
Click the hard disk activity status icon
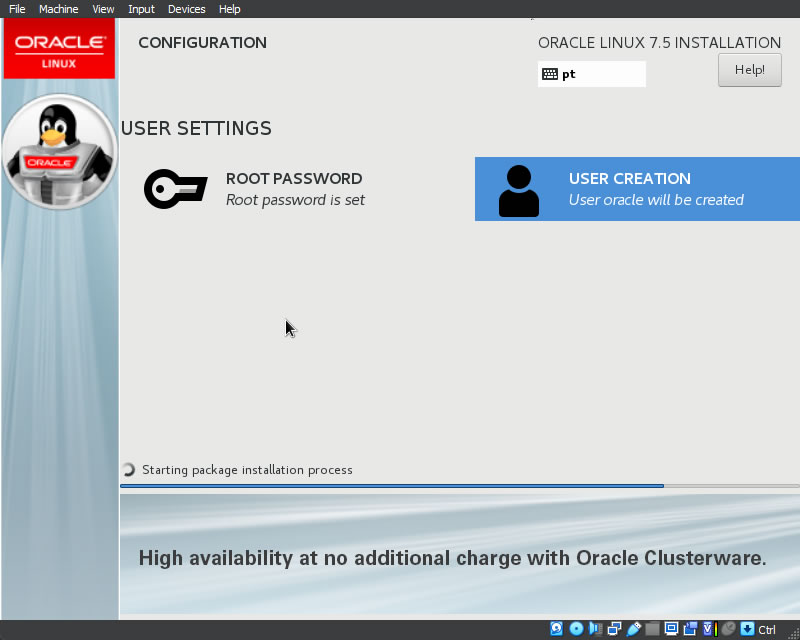(x=557, y=629)
